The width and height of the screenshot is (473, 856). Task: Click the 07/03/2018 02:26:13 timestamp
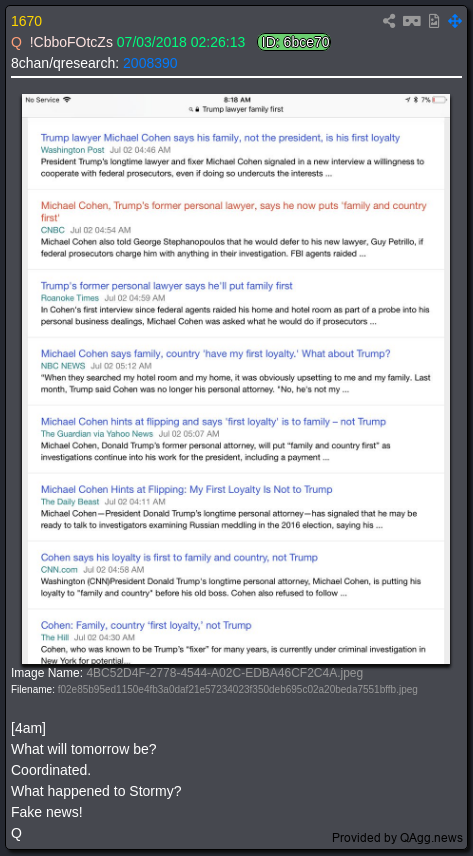(181, 42)
